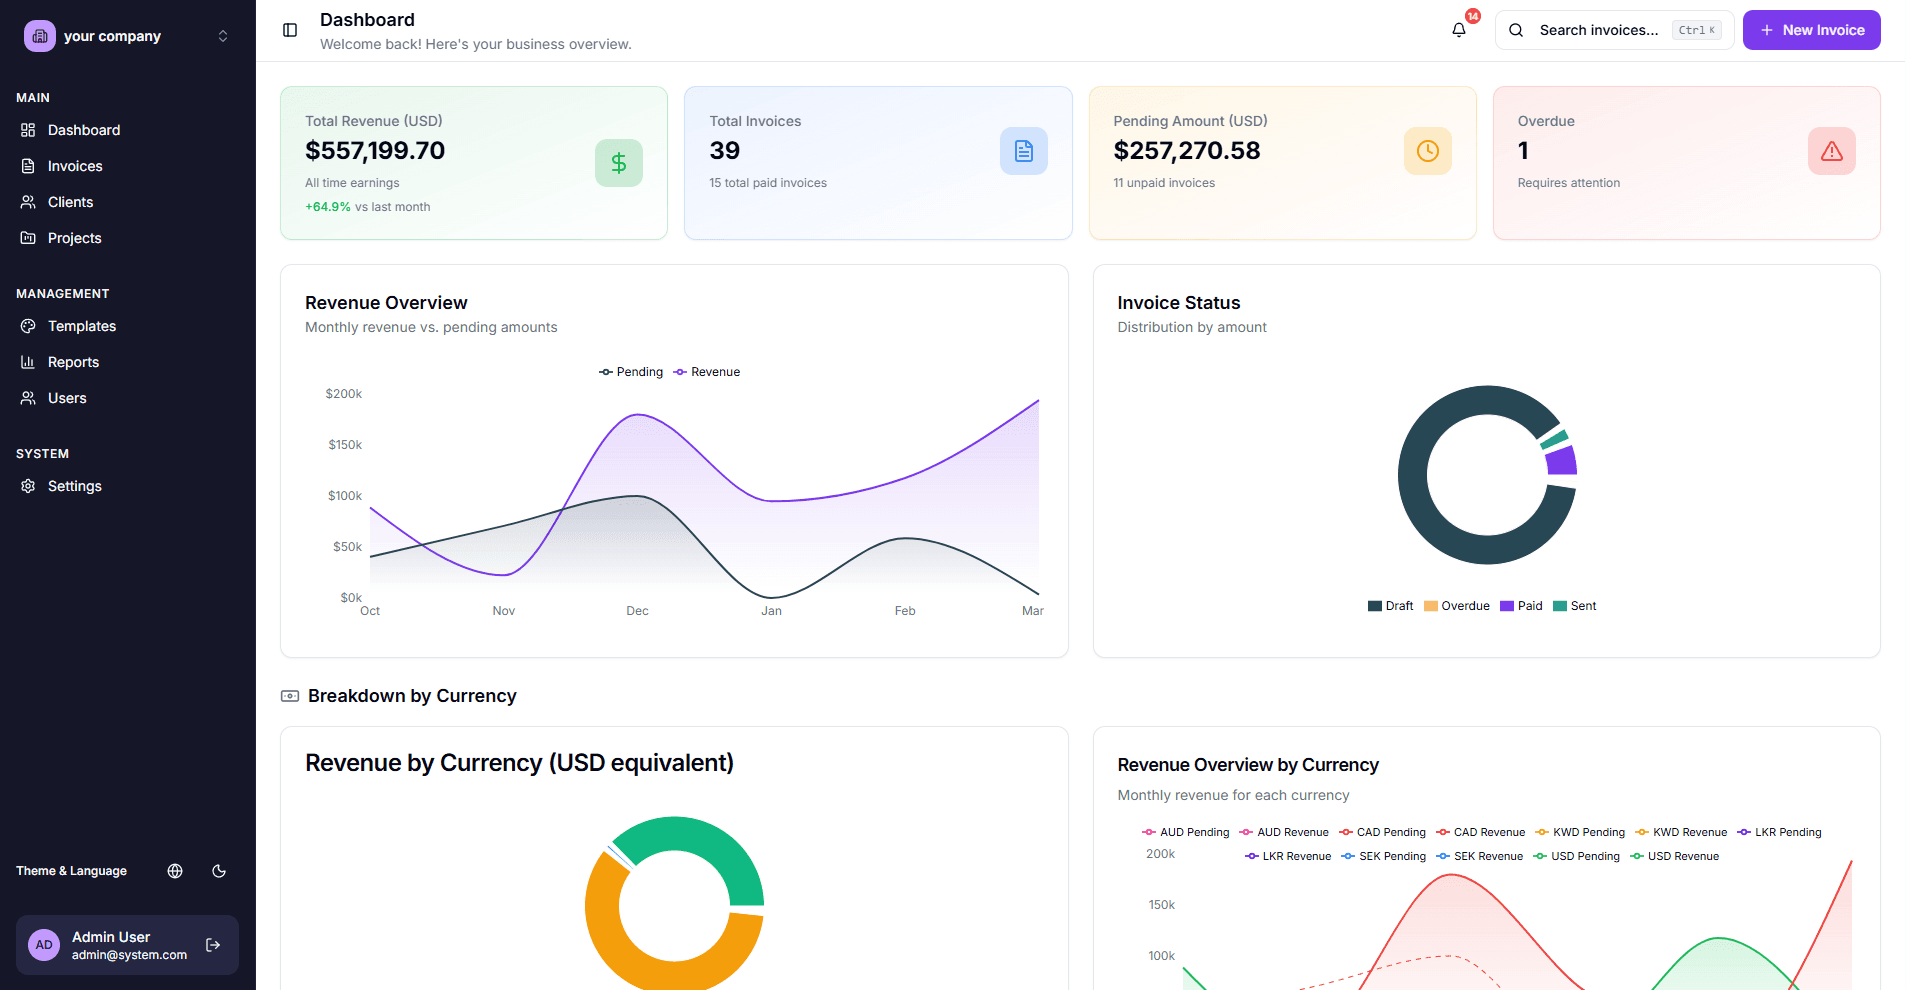This screenshot has width=1906, height=990.
Task: Select the globe language icon
Action: pyautogui.click(x=175, y=871)
